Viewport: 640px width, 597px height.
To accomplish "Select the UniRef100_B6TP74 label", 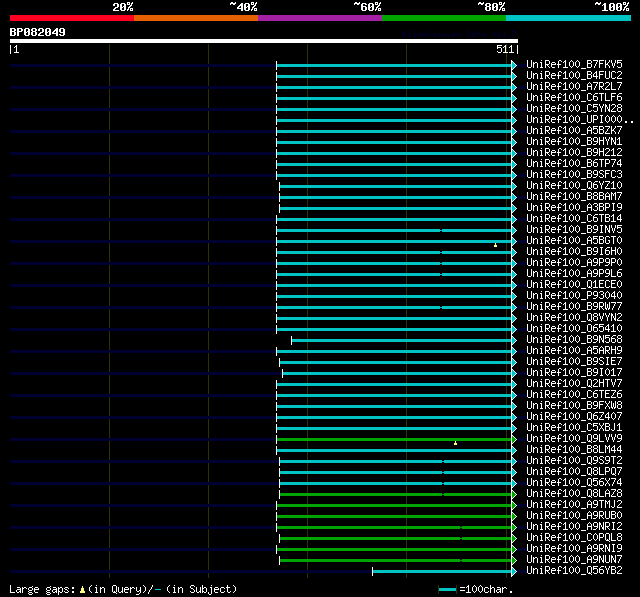I will click(574, 164).
